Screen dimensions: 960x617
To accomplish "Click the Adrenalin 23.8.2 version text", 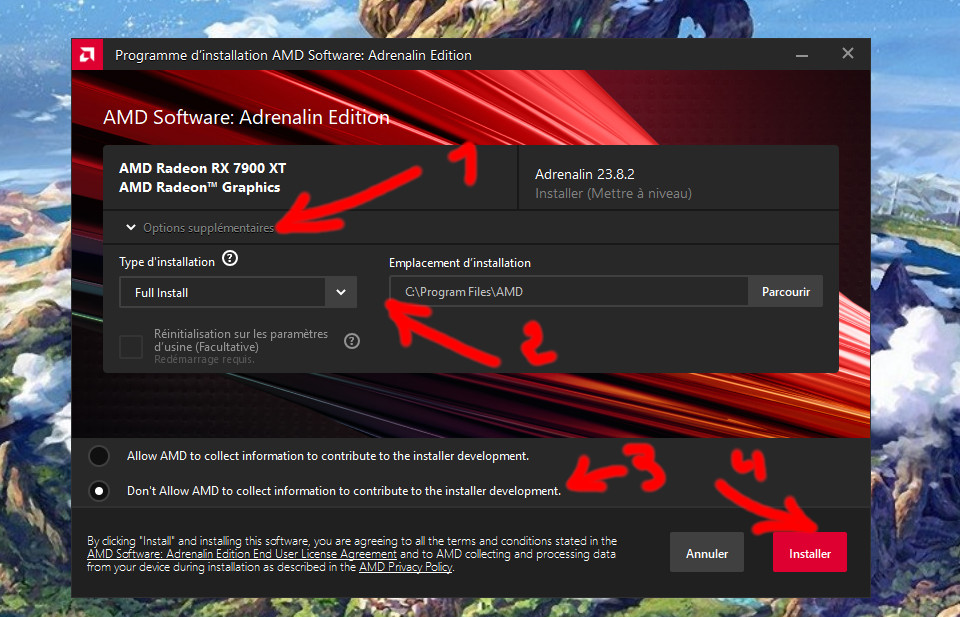I will (x=585, y=174).
